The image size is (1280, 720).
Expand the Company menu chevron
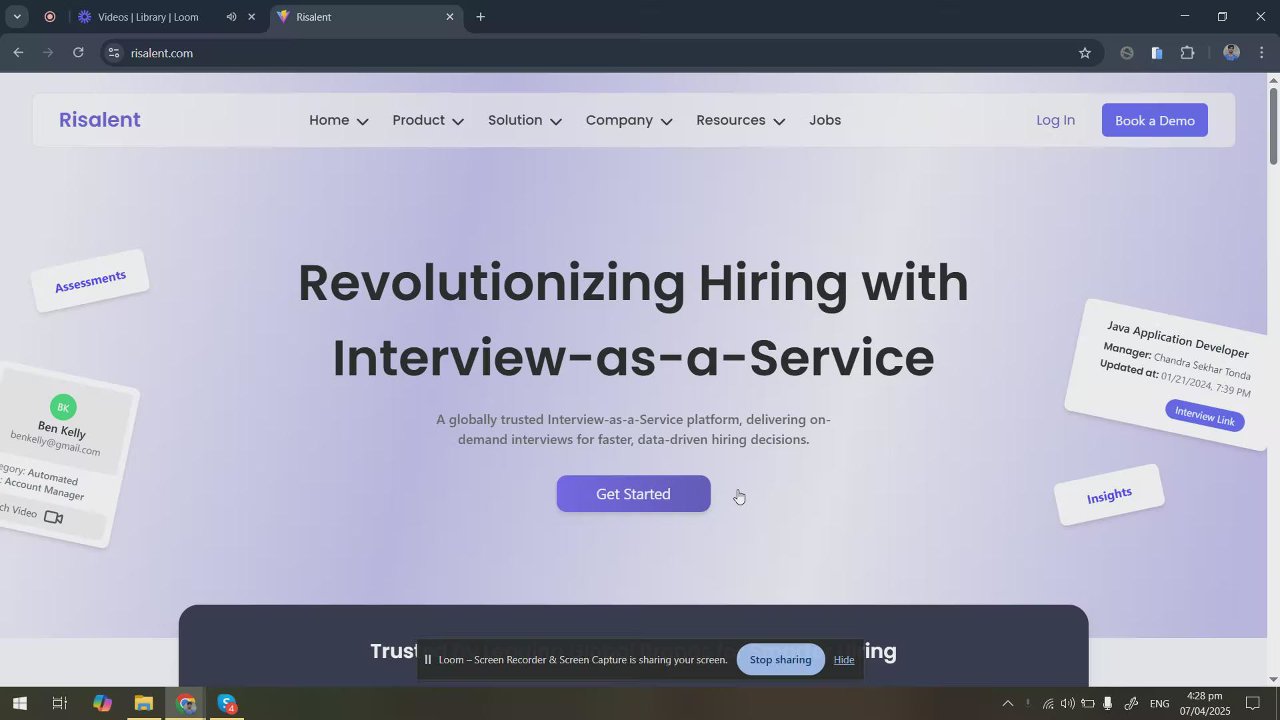(x=666, y=121)
